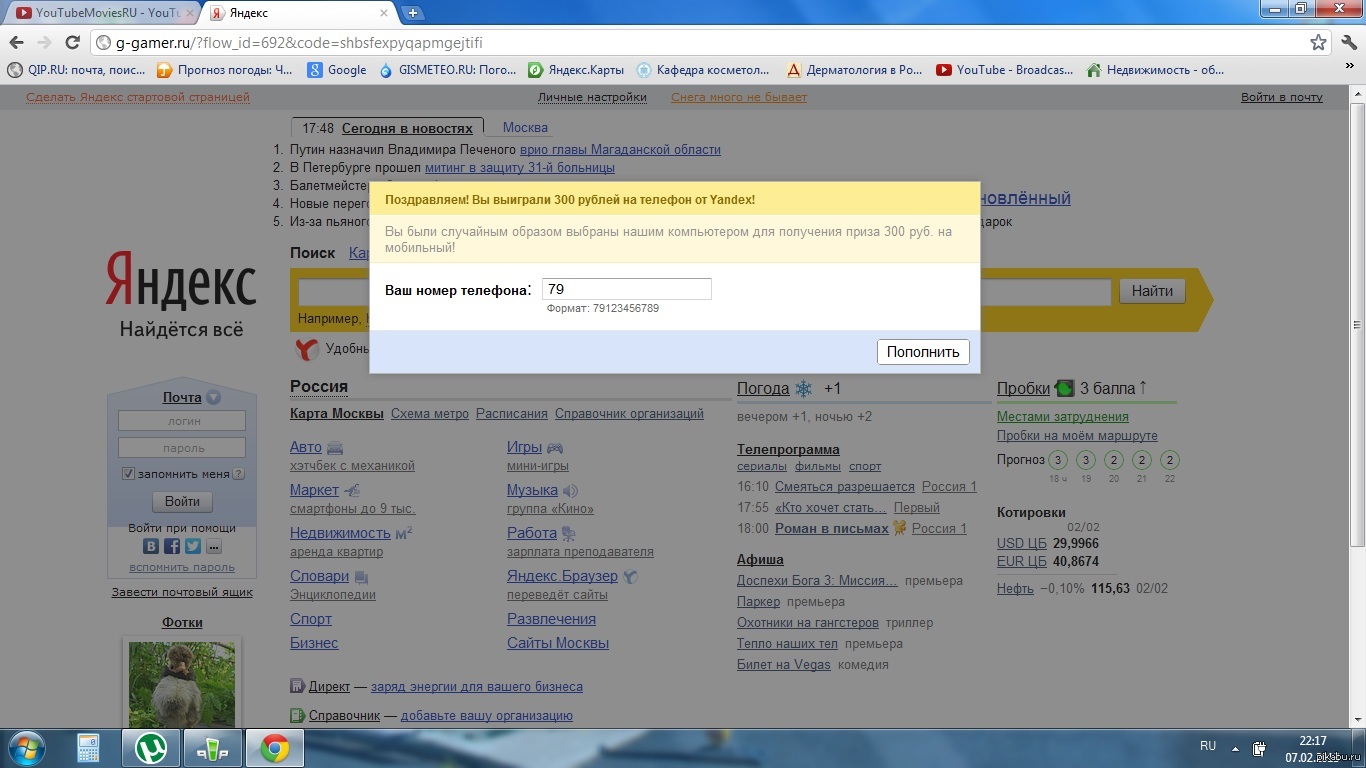Open Схема метро link
The image size is (1366, 768).
tap(430, 413)
